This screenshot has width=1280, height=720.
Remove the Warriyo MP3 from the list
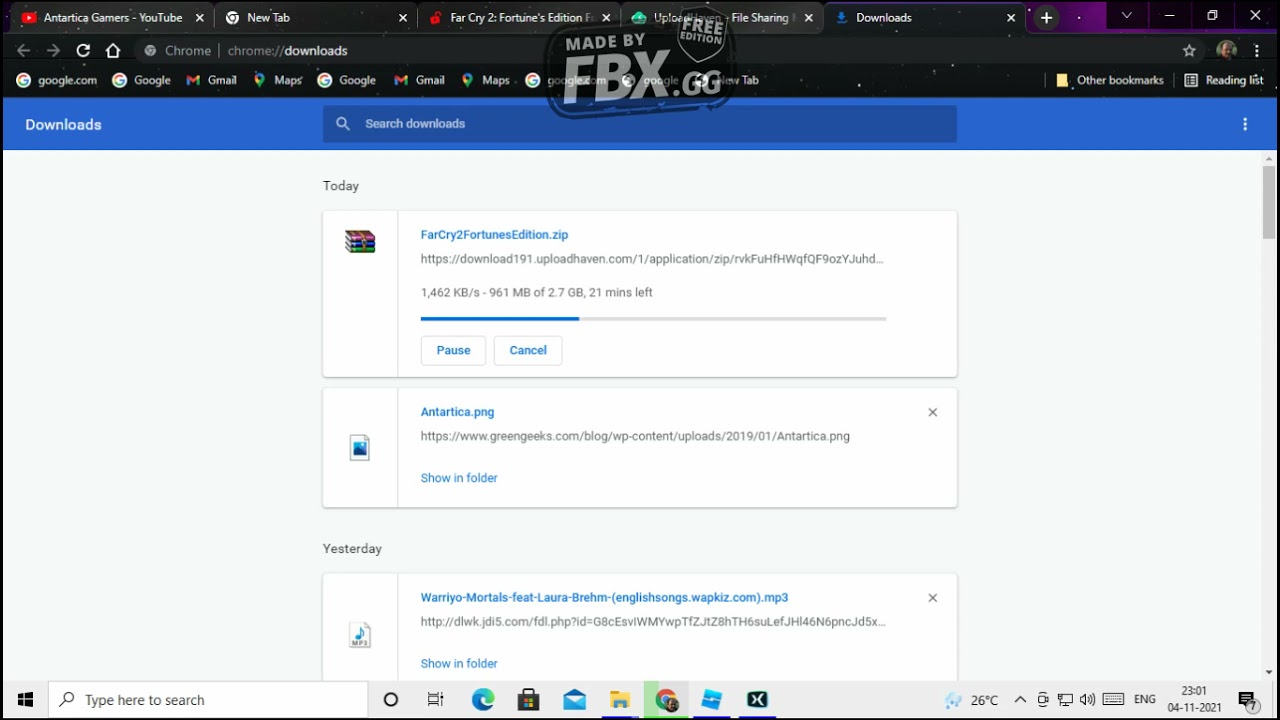click(933, 598)
